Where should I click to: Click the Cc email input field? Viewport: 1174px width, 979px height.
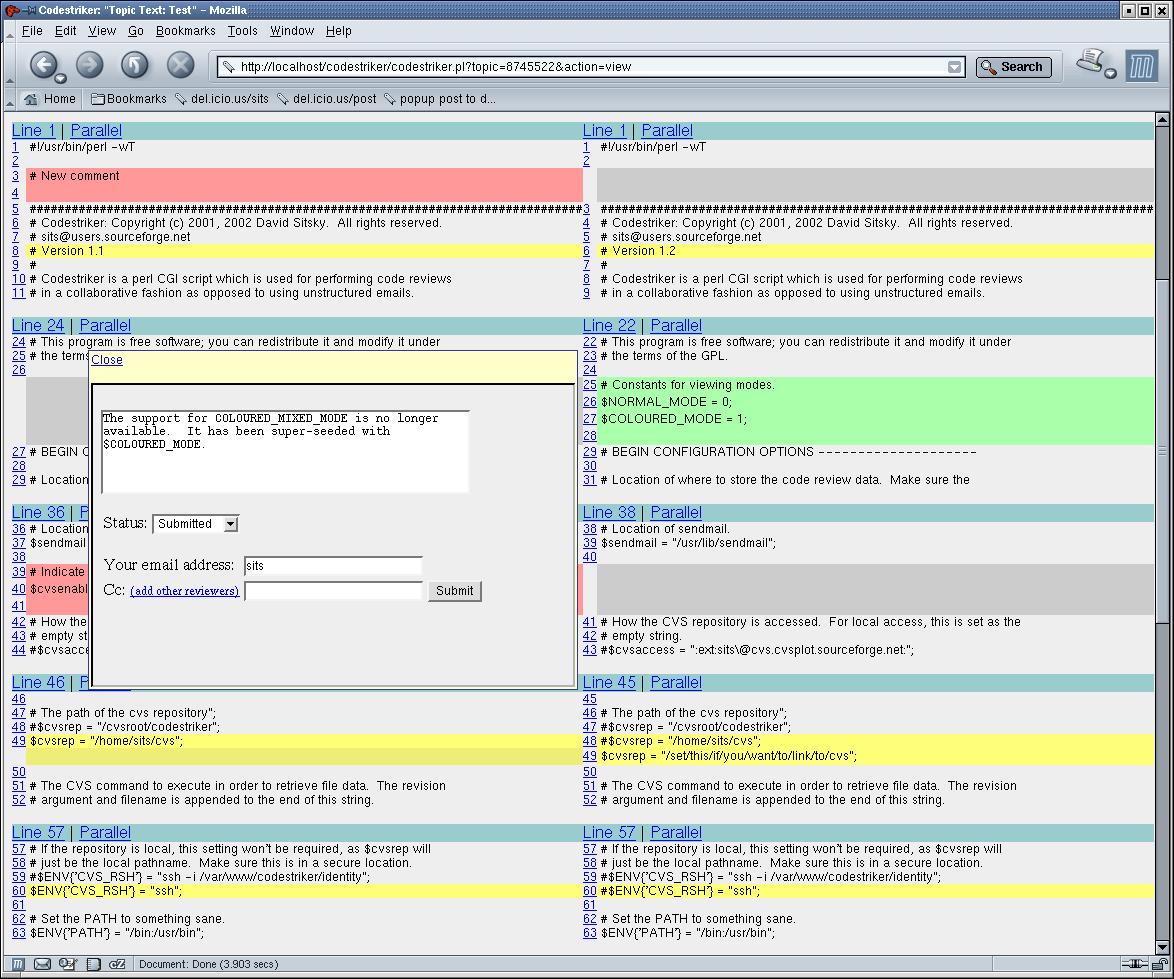[333, 591]
